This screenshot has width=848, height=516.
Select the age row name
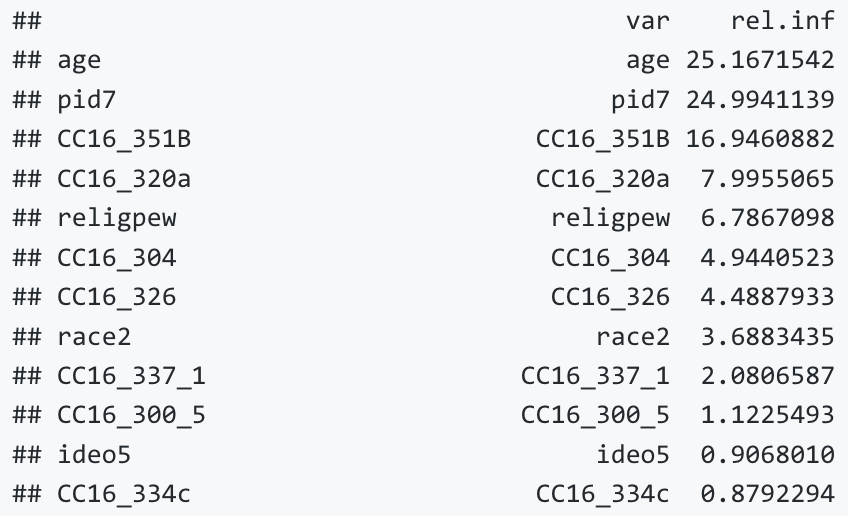pyautogui.click(x=79, y=61)
